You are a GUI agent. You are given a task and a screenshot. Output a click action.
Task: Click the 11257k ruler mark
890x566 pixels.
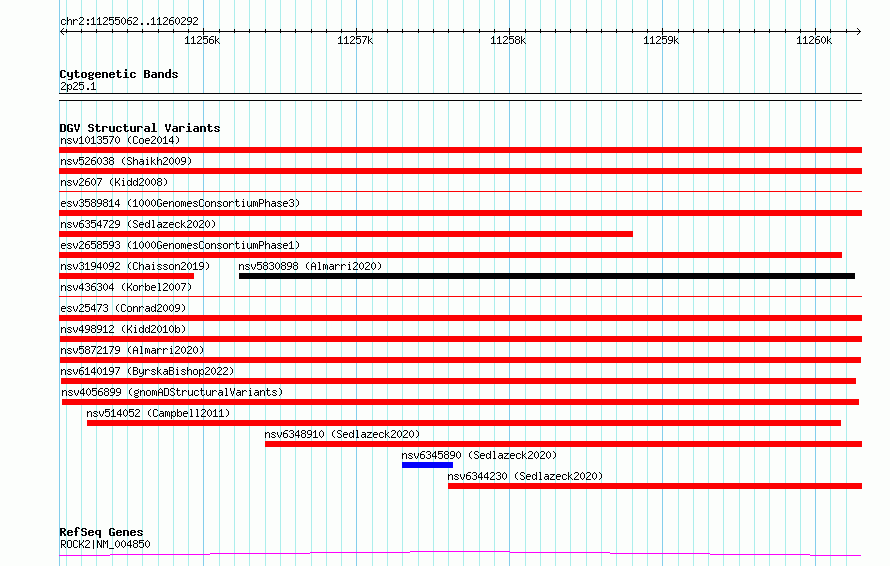[x=355, y=40]
